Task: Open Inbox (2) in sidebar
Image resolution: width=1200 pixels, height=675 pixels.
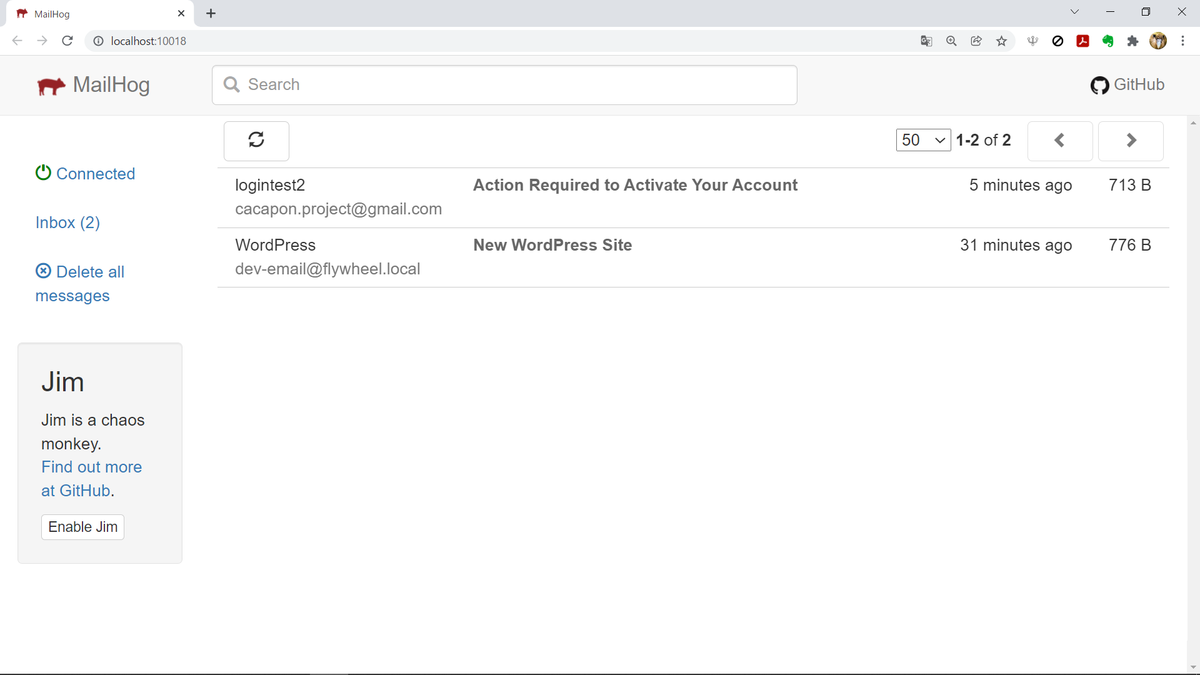Action: coord(68,222)
